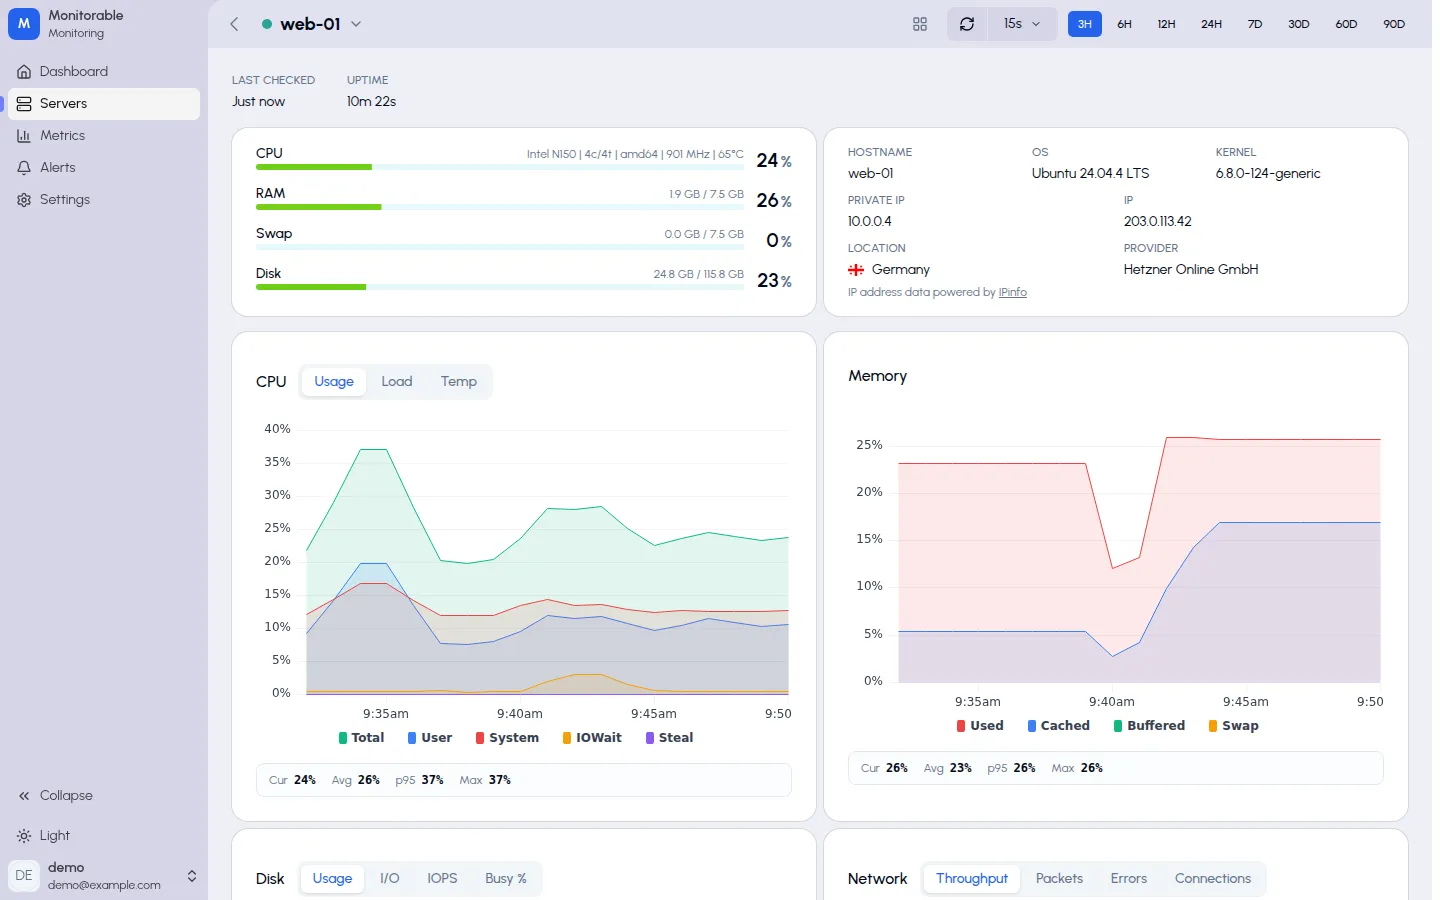Switch Disk chart to Usage tab
The height and width of the screenshot is (900, 1440).
coord(332,878)
